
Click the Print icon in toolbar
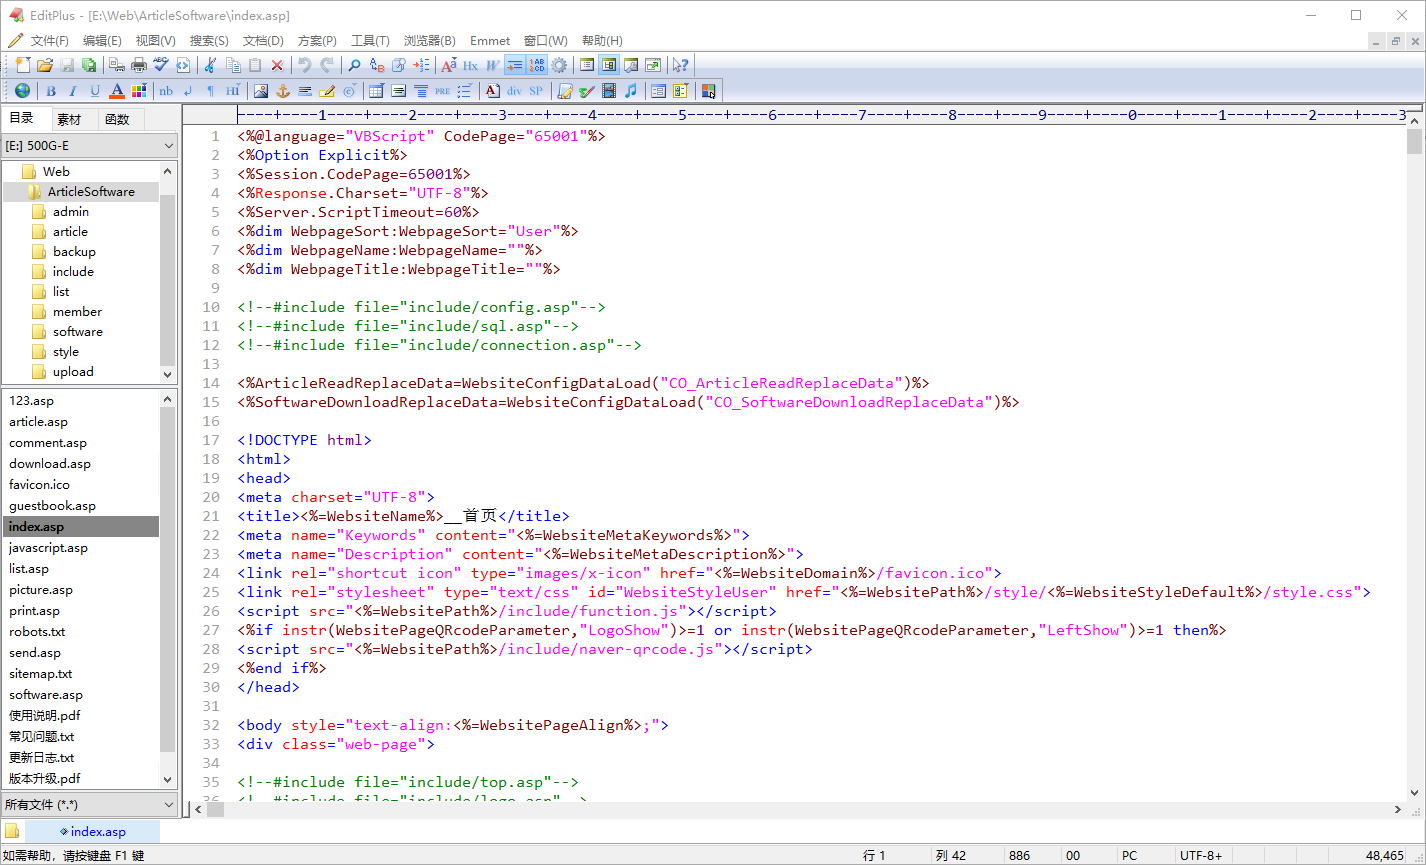coord(139,65)
